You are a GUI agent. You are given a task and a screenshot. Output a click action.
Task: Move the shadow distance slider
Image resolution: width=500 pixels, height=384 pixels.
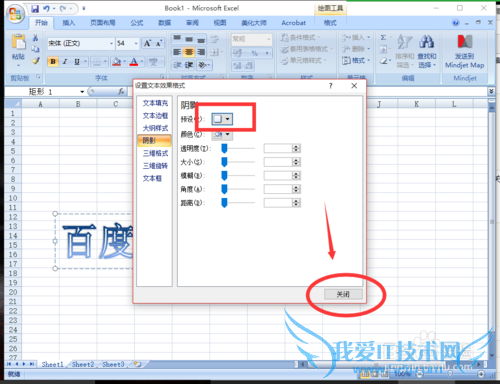coord(224,202)
